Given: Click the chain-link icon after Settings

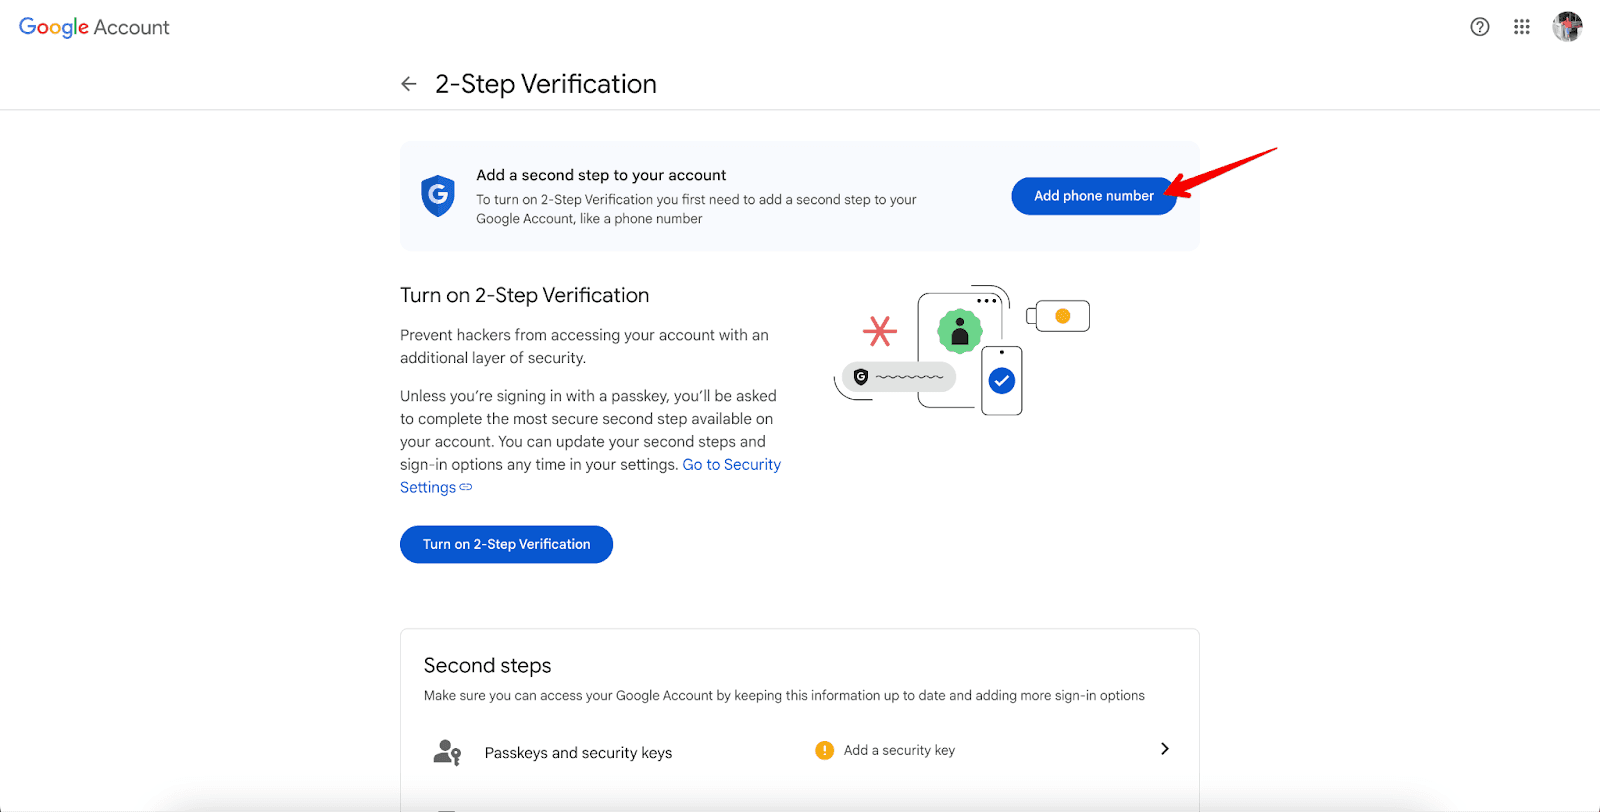Looking at the screenshot, I should click(466, 487).
